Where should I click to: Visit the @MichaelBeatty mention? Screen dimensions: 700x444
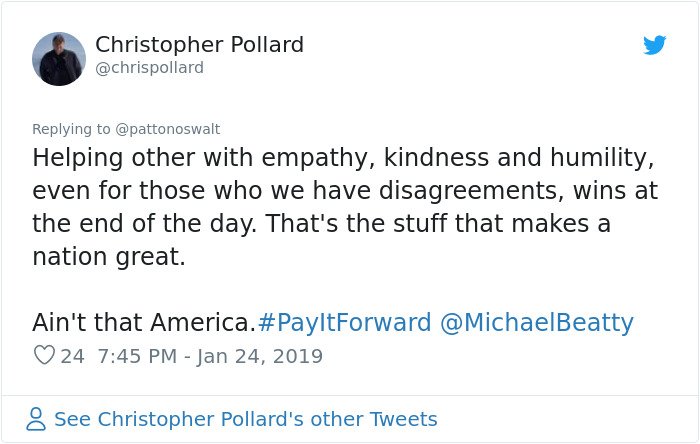[537, 322]
